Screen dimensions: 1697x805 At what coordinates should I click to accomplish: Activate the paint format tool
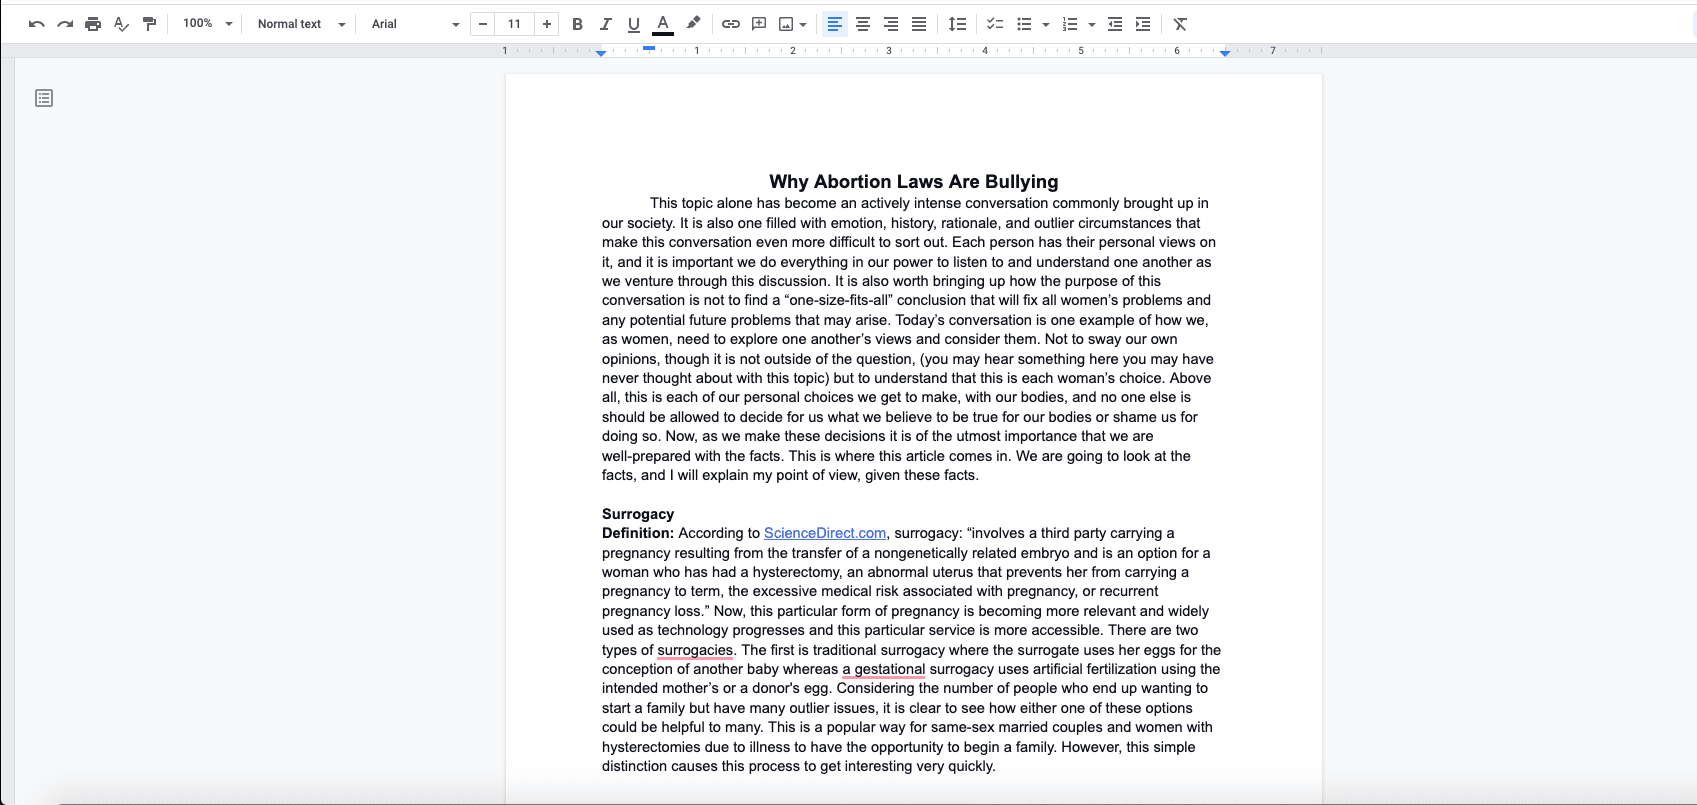point(149,24)
